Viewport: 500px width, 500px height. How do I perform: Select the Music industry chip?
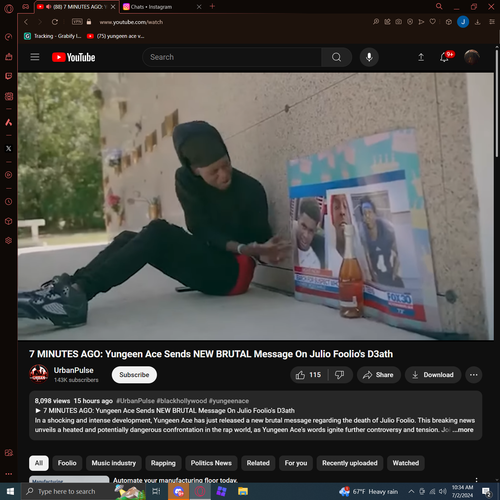tap(114, 463)
